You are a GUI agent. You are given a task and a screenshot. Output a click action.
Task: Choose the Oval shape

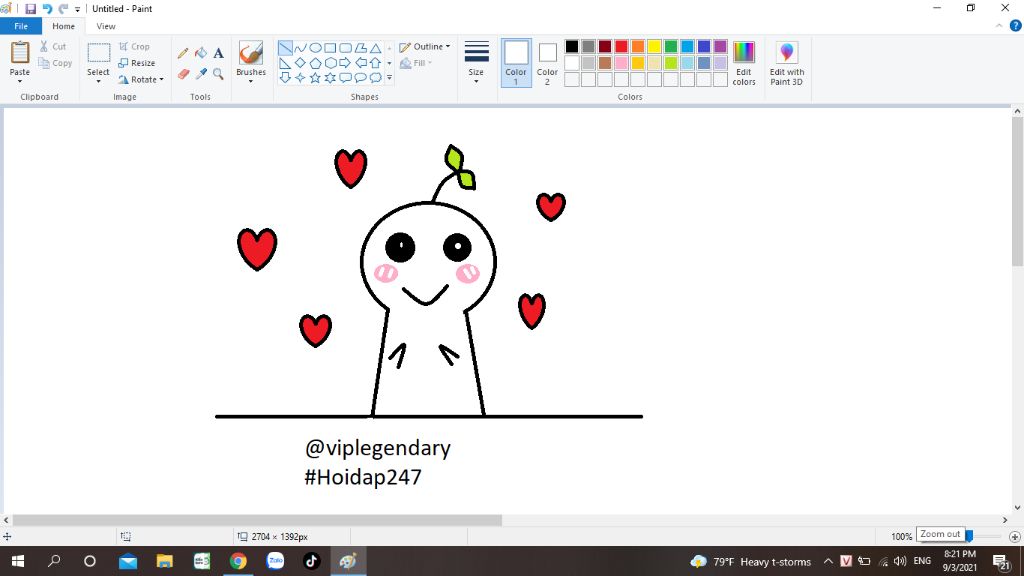[315, 48]
